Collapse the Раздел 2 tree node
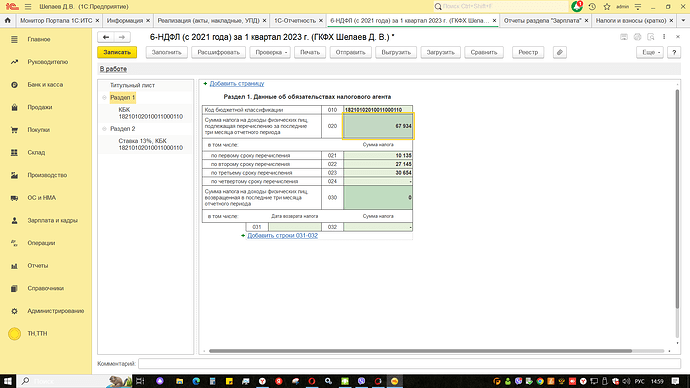 [104, 129]
